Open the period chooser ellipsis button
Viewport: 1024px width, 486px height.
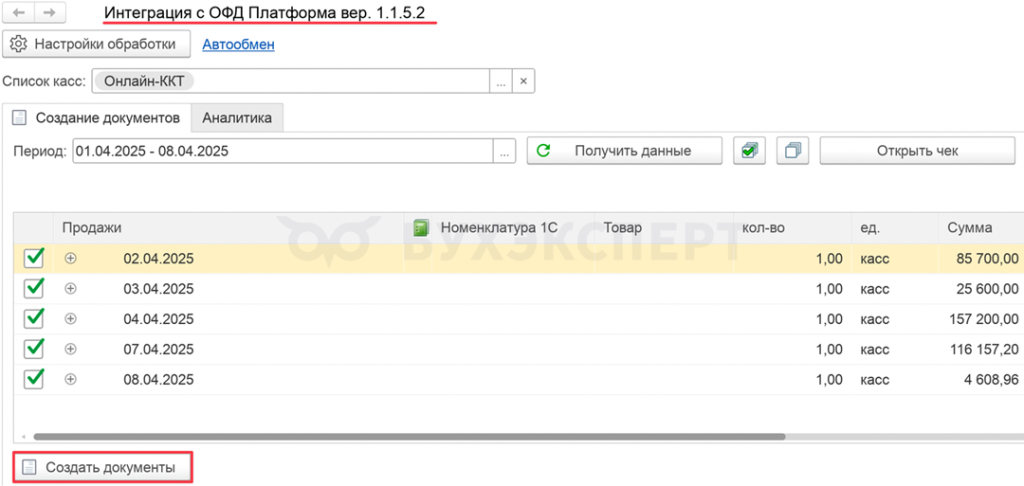pos(504,151)
